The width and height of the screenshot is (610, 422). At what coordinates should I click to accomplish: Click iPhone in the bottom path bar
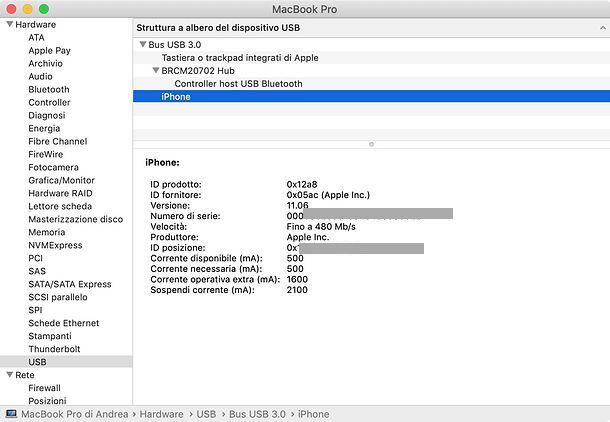(x=314, y=414)
